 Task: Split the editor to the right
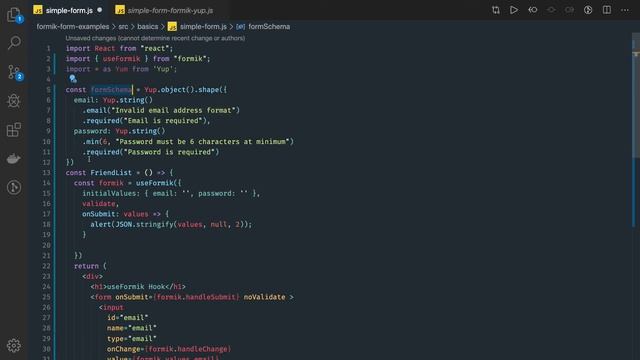click(607, 10)
